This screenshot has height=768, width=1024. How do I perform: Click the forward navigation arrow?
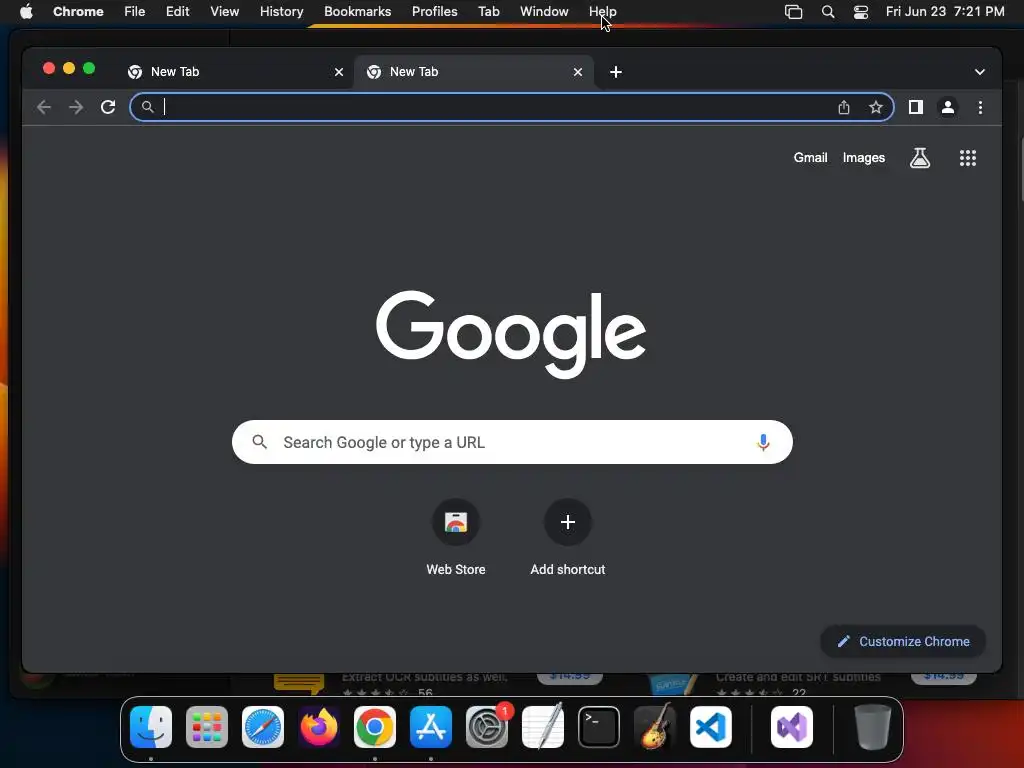pyautogui.click(x=76, y=107)
